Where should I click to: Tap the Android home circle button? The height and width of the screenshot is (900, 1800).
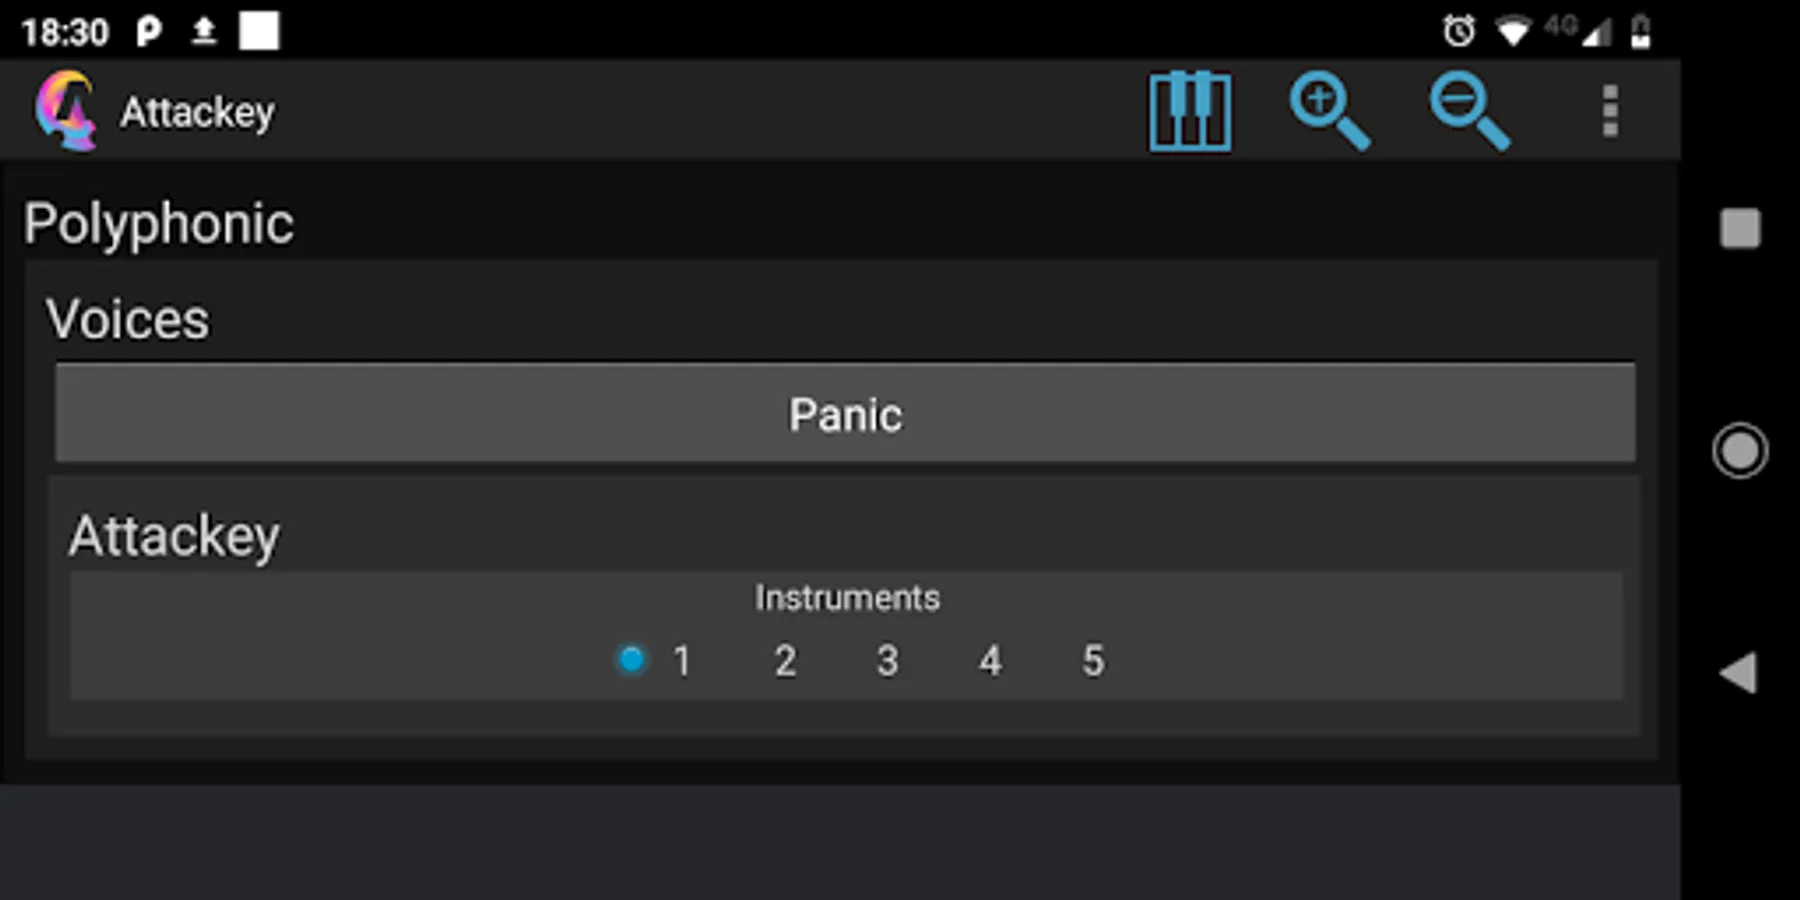pos(1740,451)
